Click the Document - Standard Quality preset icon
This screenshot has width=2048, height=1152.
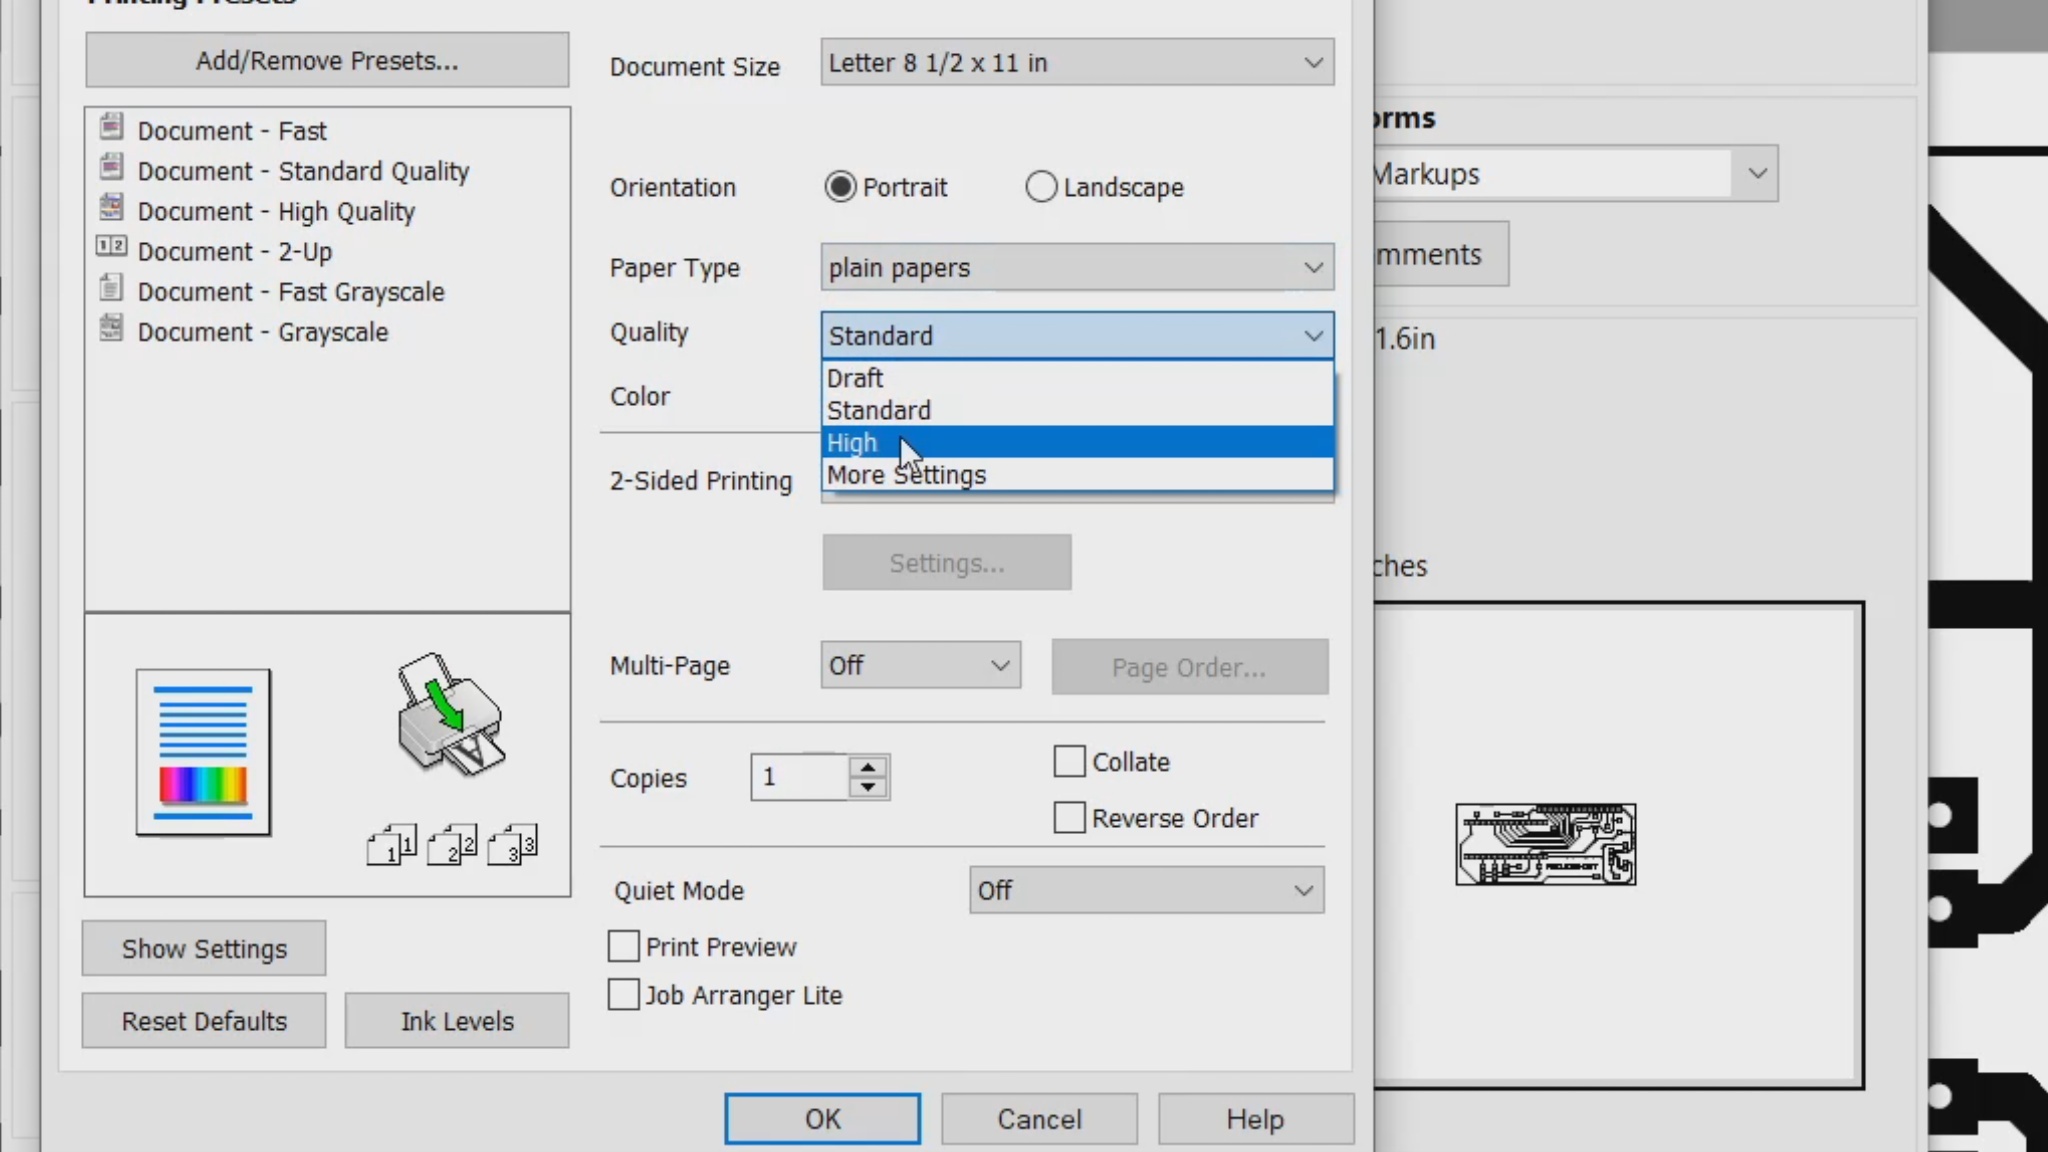[111, 167]
